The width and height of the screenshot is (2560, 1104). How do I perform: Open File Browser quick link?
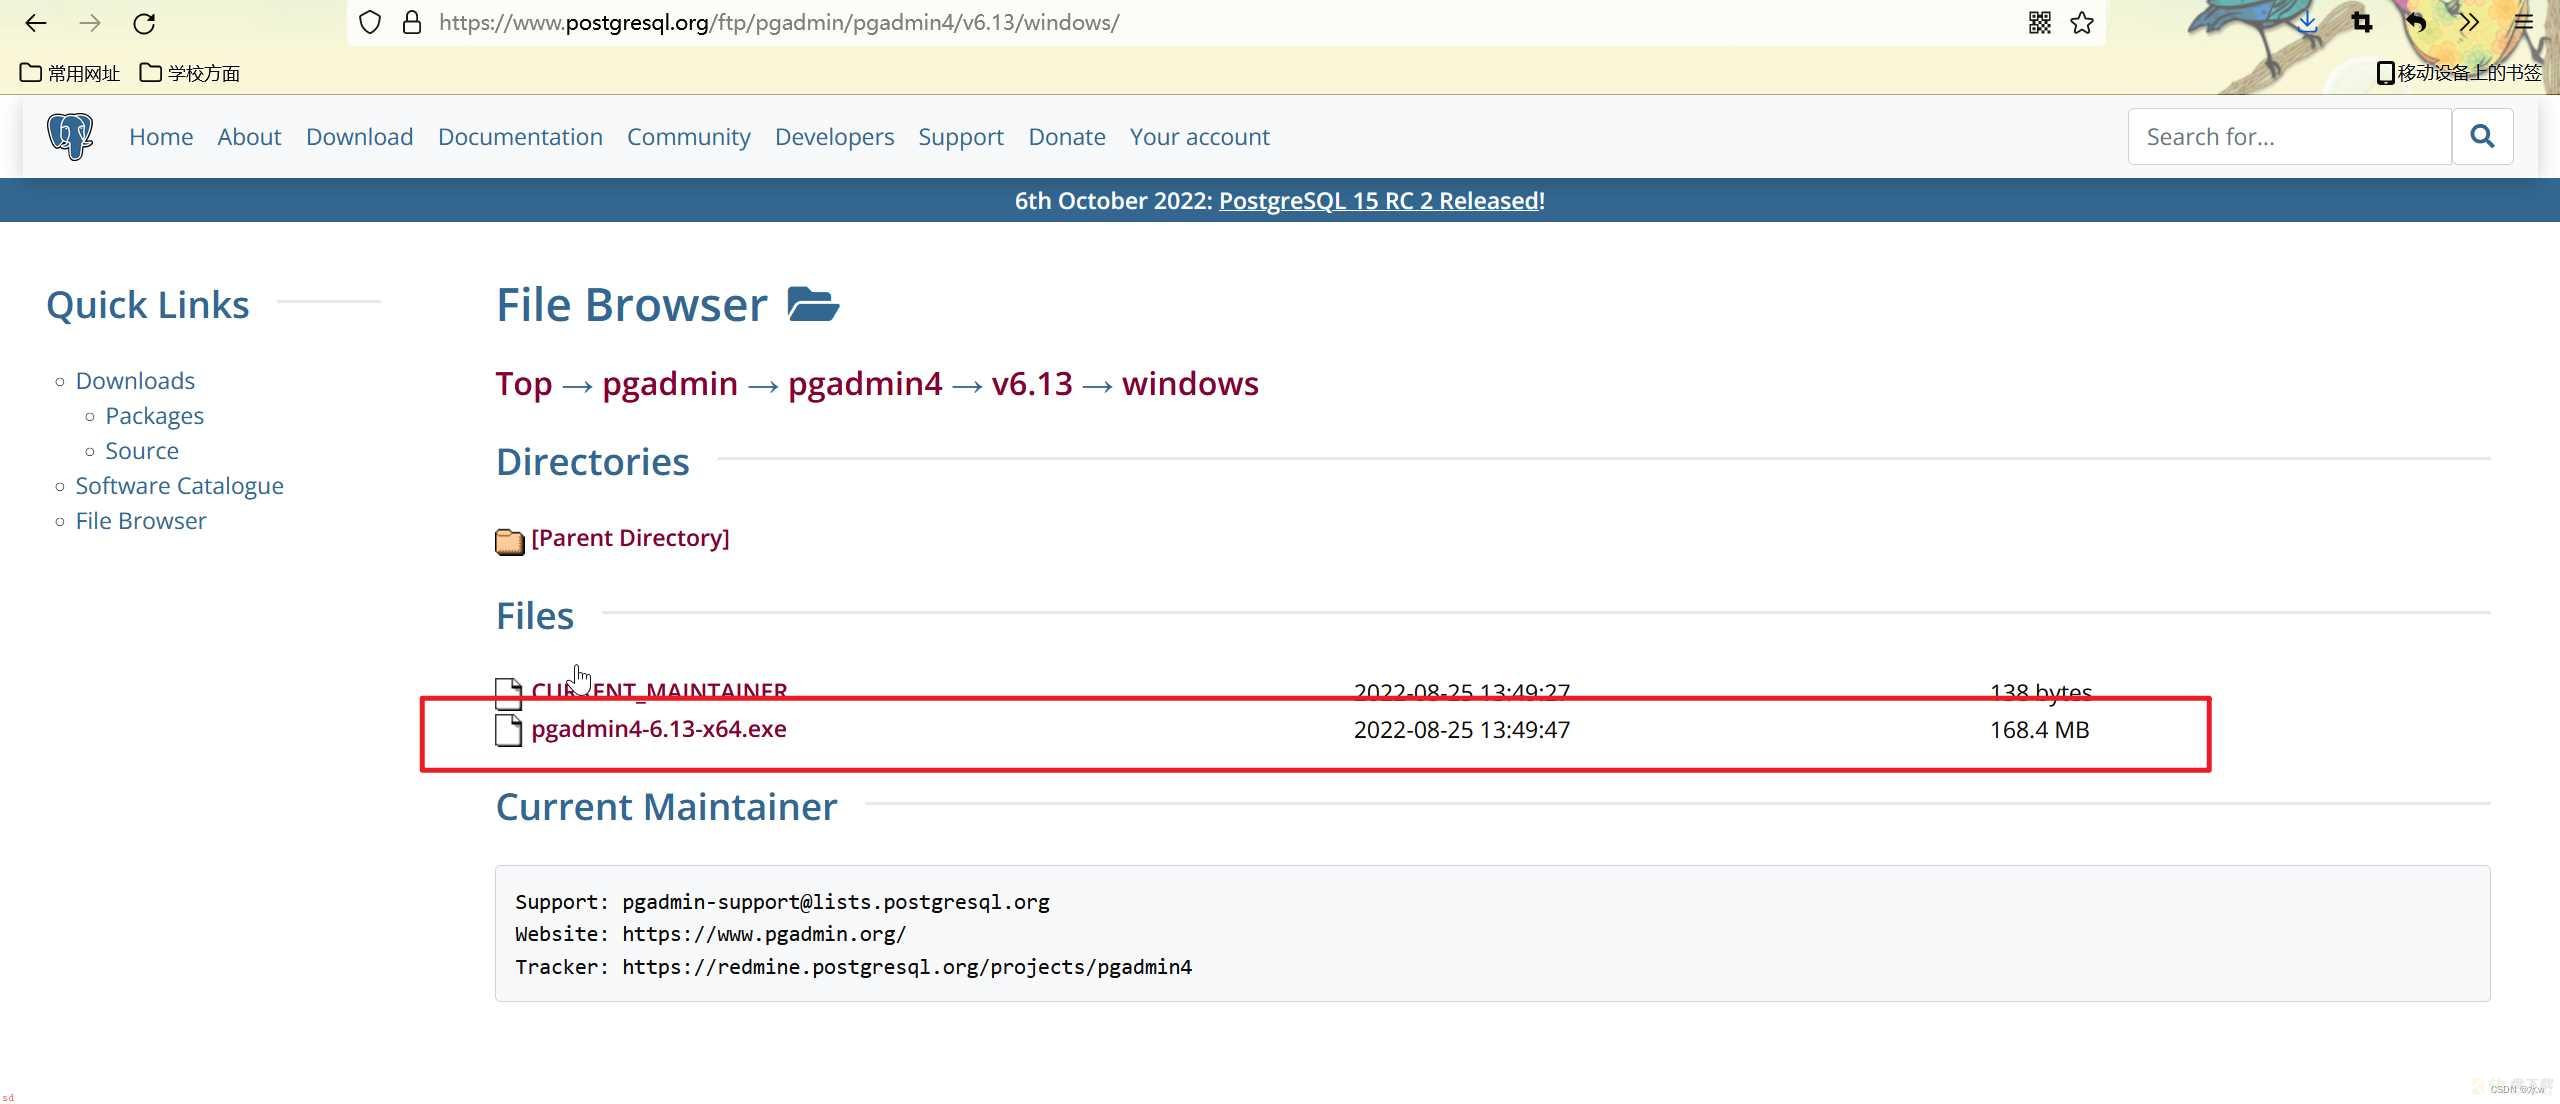pyautogui.click(x=141, y=521)
